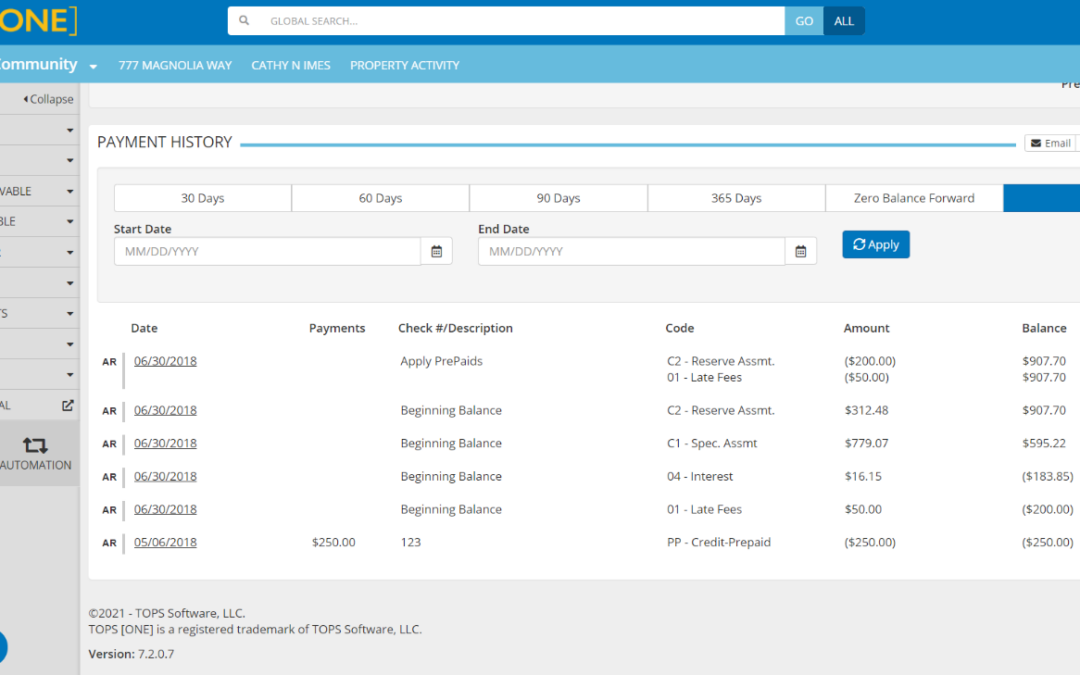The height and width of the screenshot is (675, 1080).
Task: Click into the Start Date input field
Action: pos(266,252)
